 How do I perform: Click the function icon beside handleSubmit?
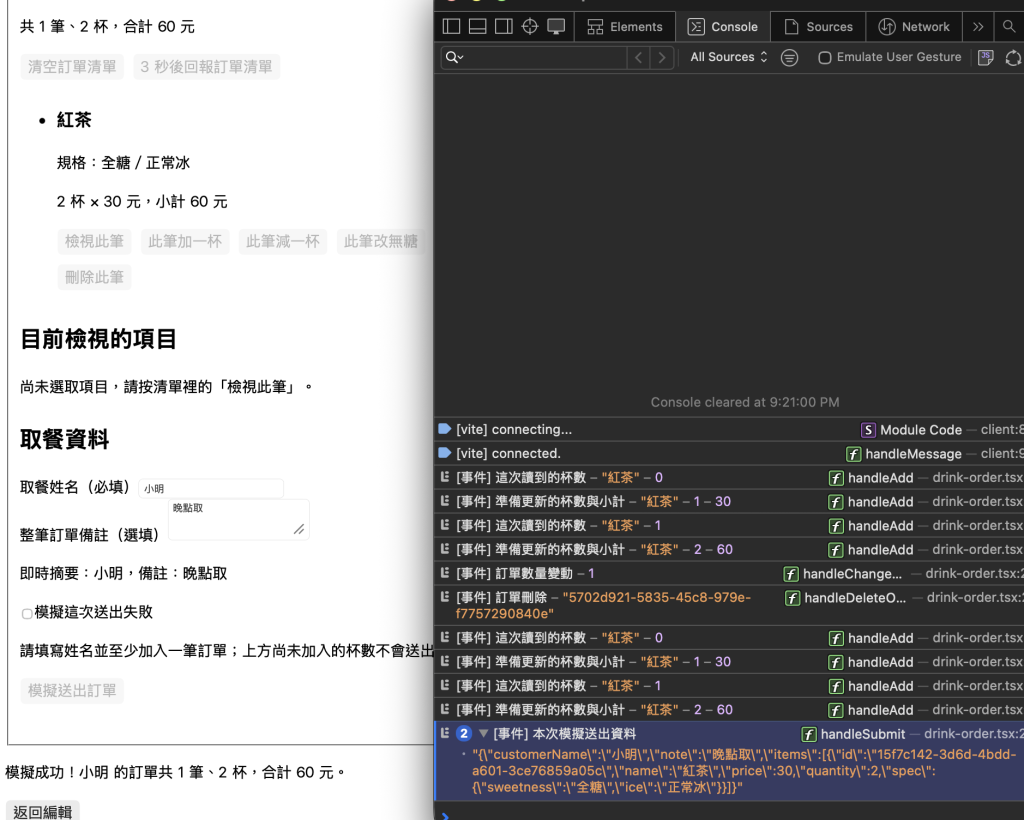[x=808, y=734]
